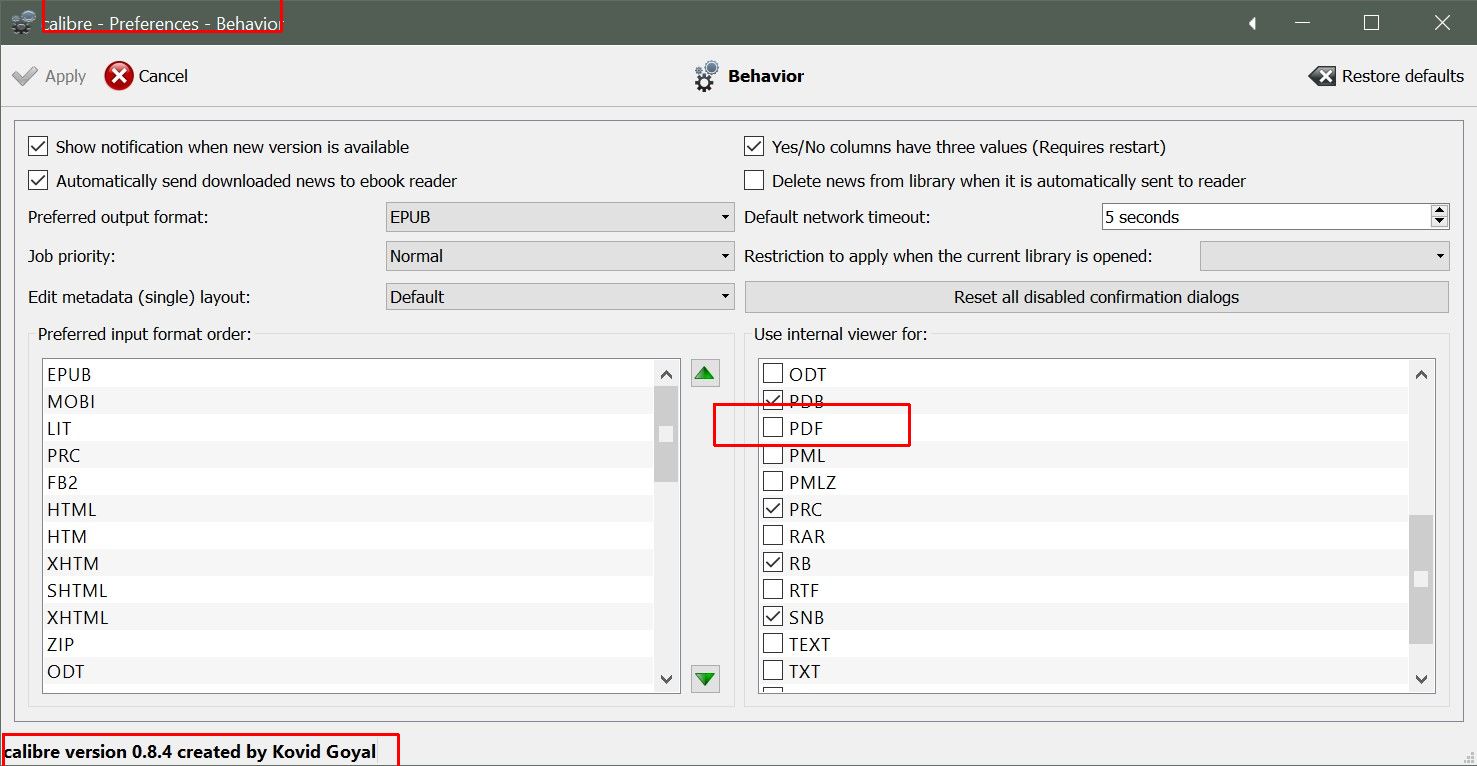
Task: Check RAR in internal viewer list
Action: coord(773,536)
